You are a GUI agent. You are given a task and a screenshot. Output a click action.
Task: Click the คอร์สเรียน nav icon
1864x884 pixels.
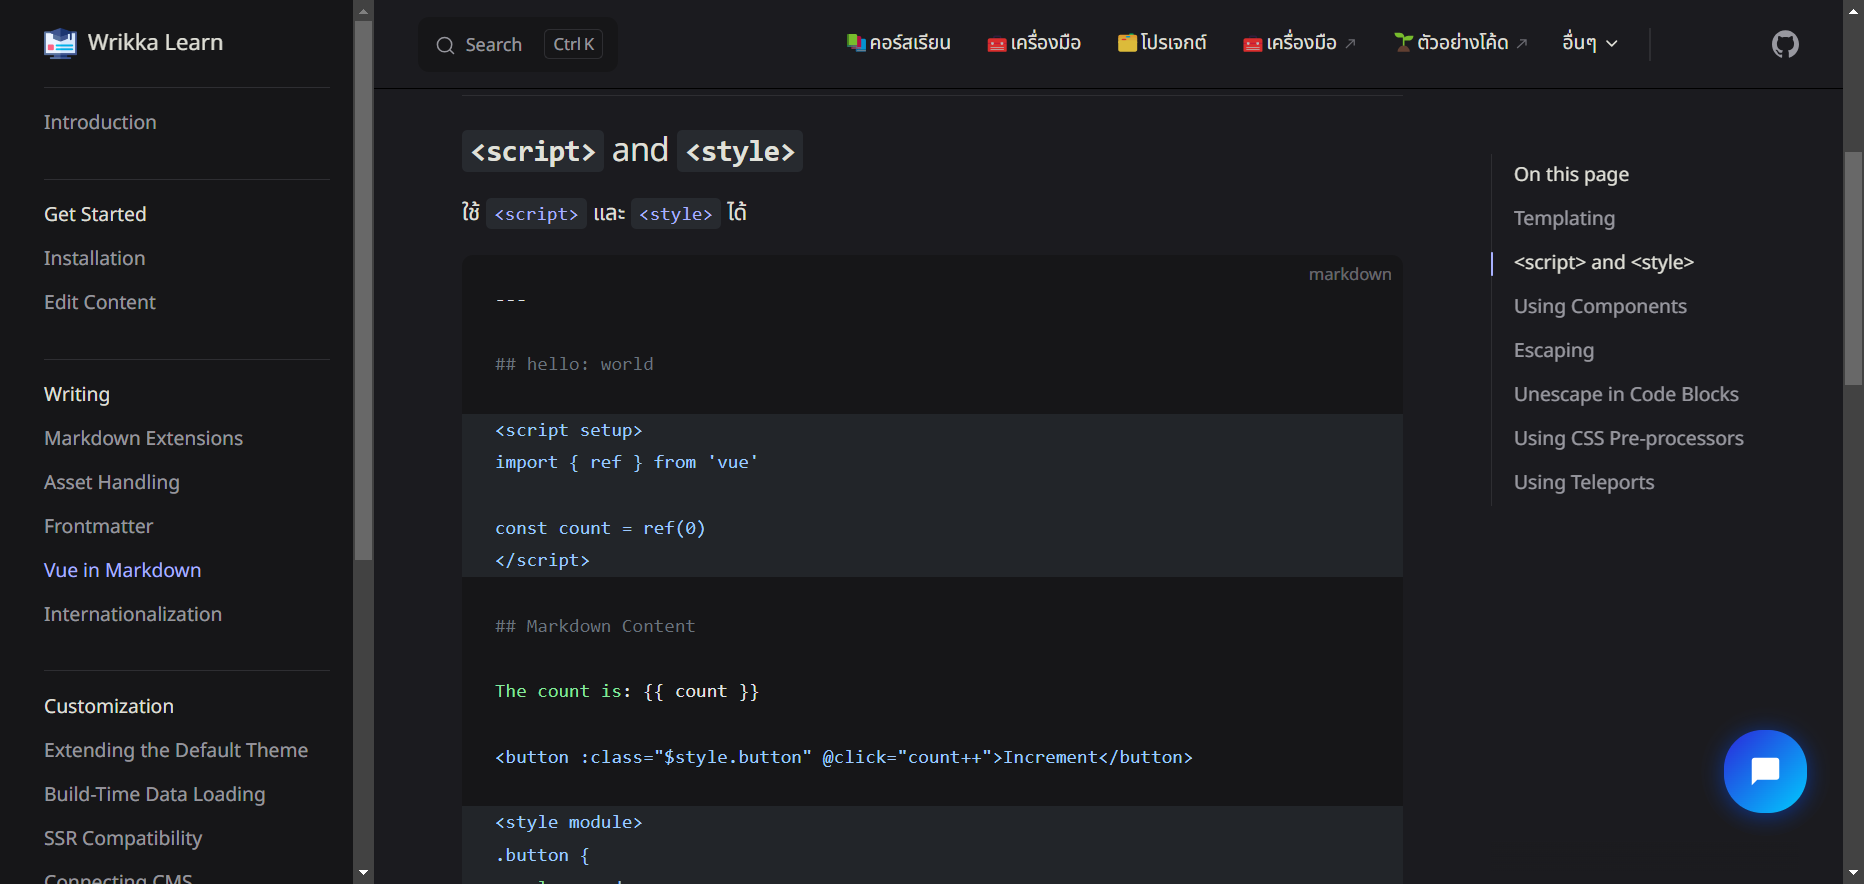[856, 43]
